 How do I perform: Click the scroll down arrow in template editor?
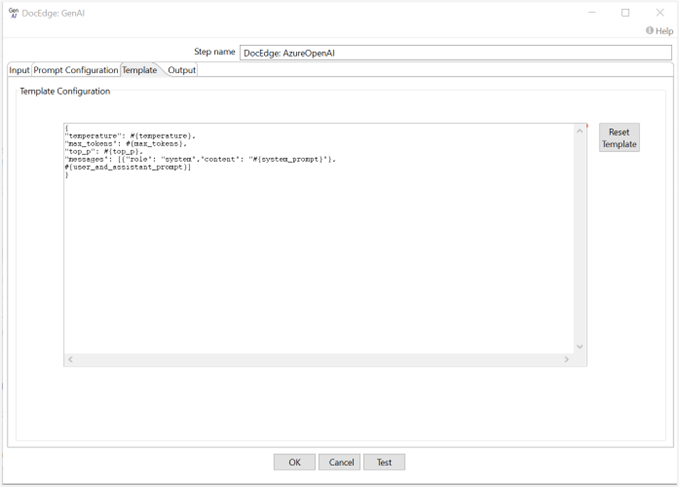pos(580,346)
